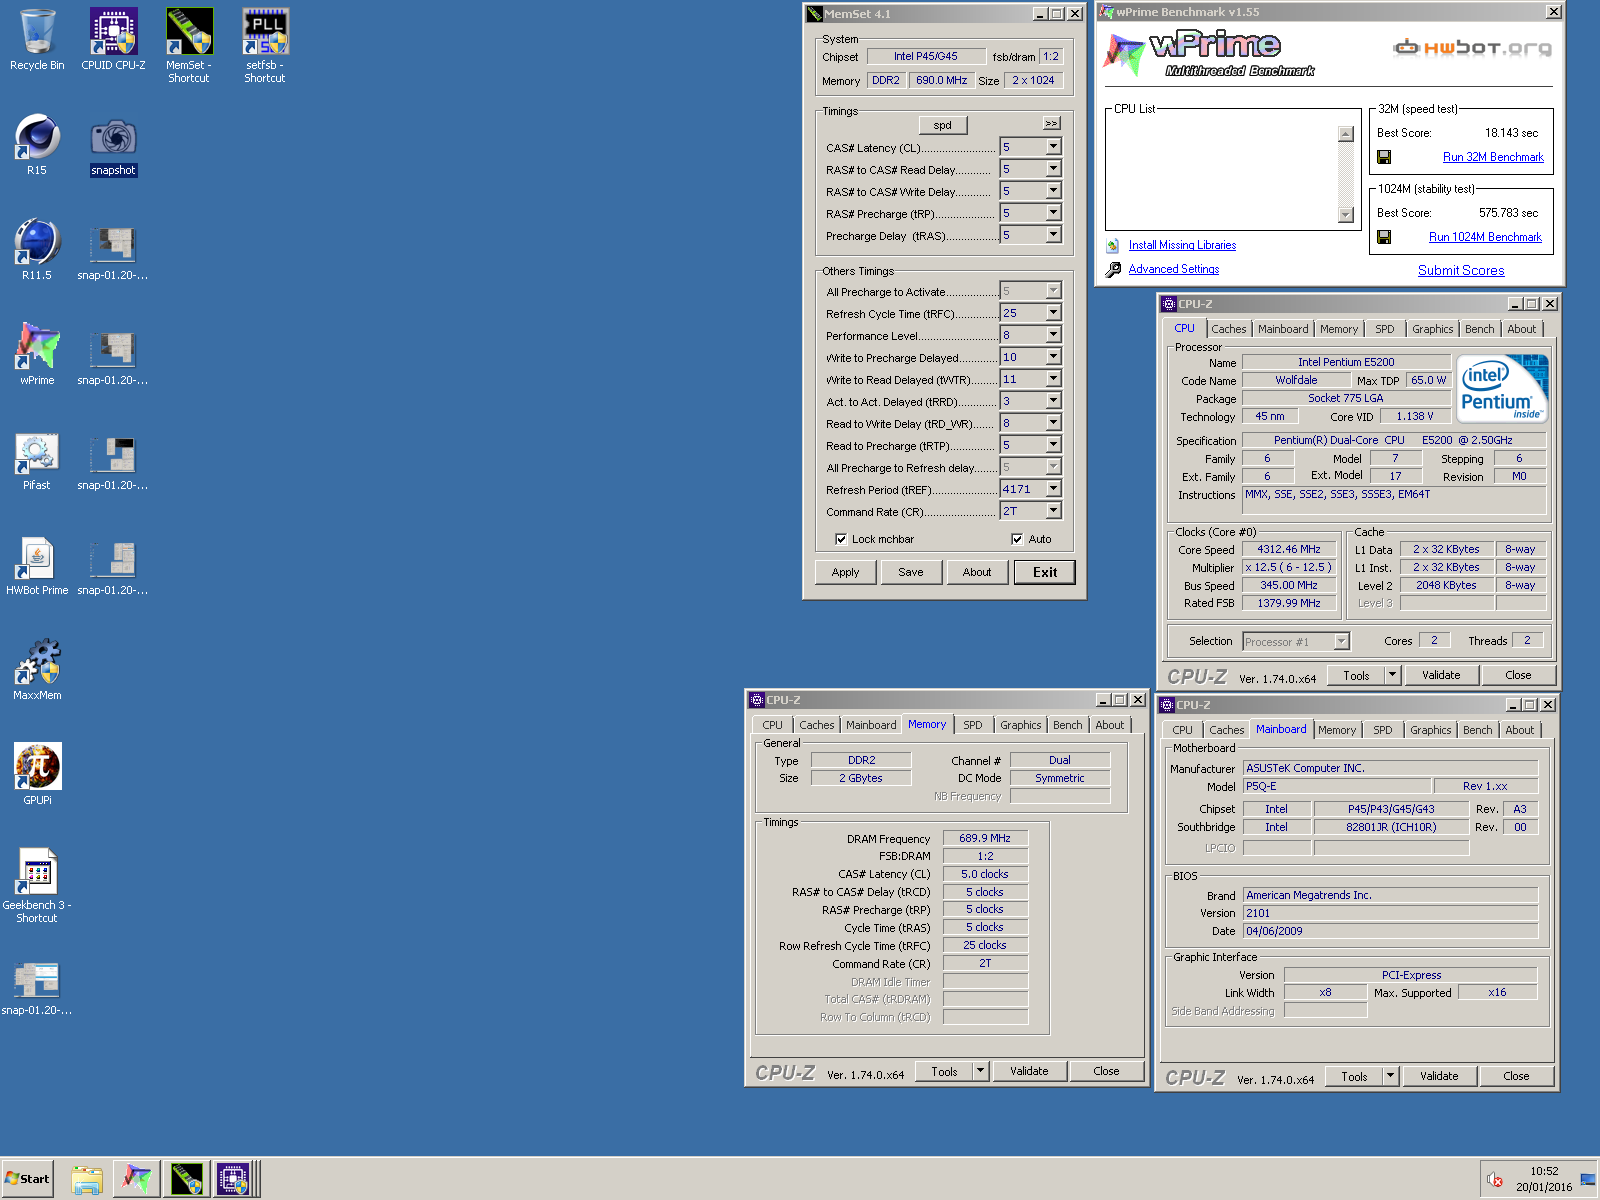Open the Tools dropdown arrow in Memory CPU-Z
Image resolution: width=1600 pixels, height=1200 pixels.
980,1071
